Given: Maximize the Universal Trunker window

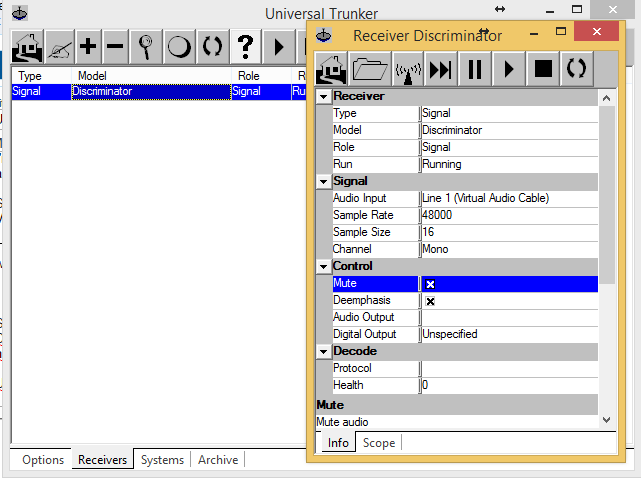Looking at the screenshot, I should [x=577, y=10].
